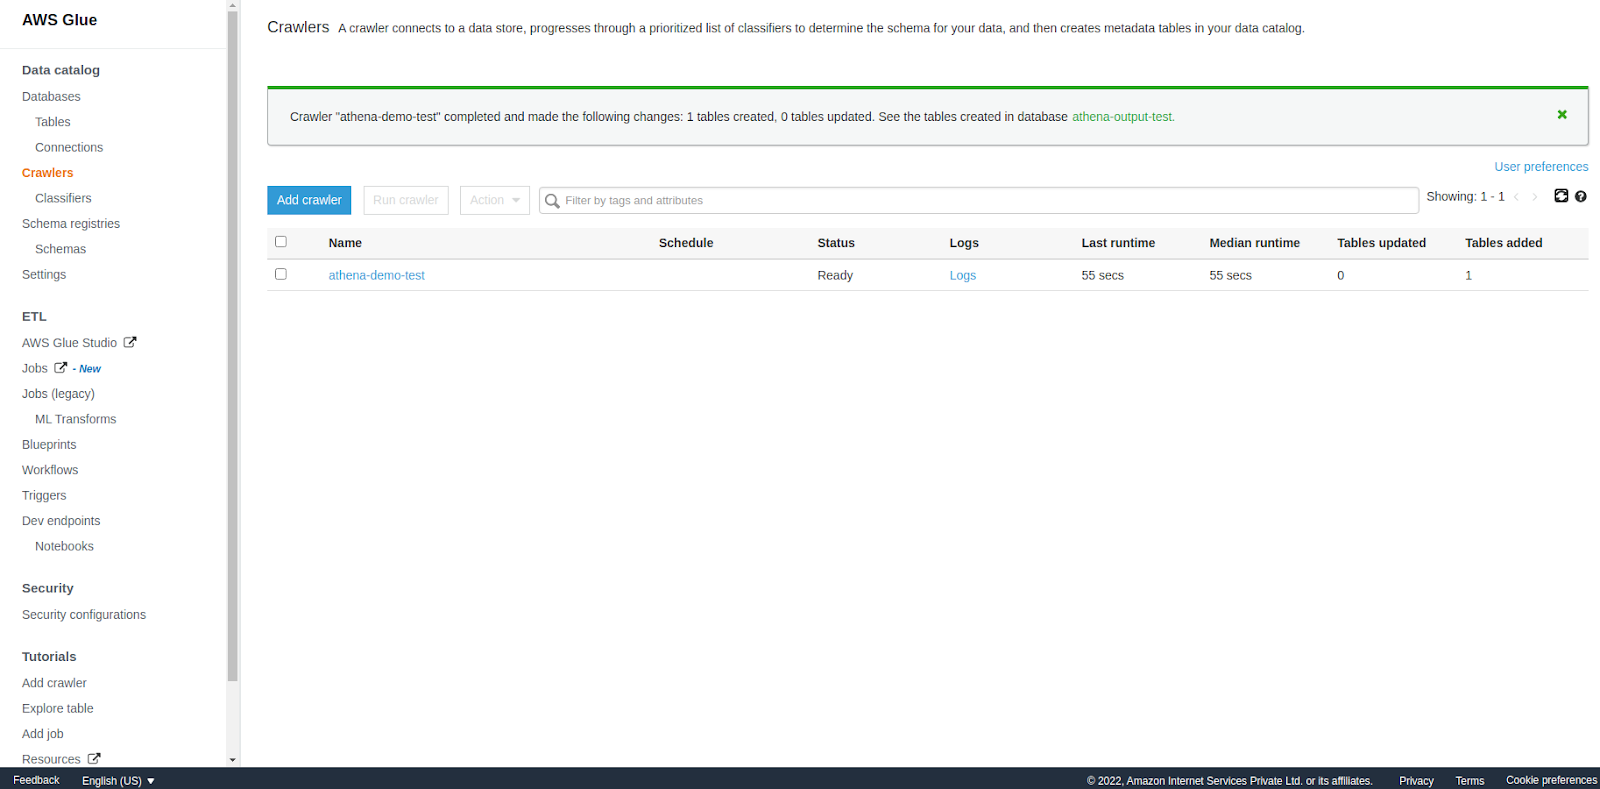The height and width of the screenshot is (789, 1600).
Task: Click the Status column header
Action: [836, 243]
